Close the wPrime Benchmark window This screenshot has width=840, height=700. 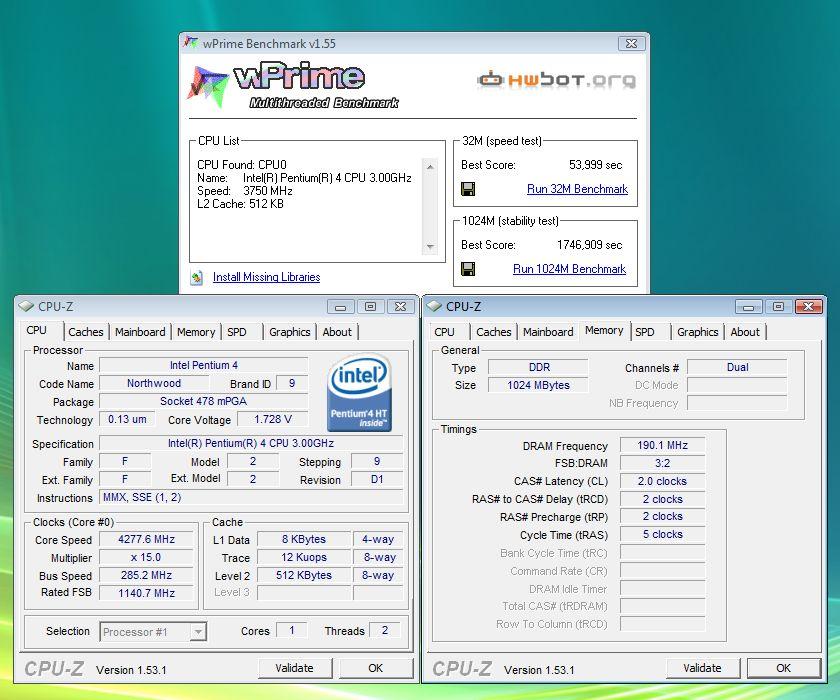pos(631,43)
